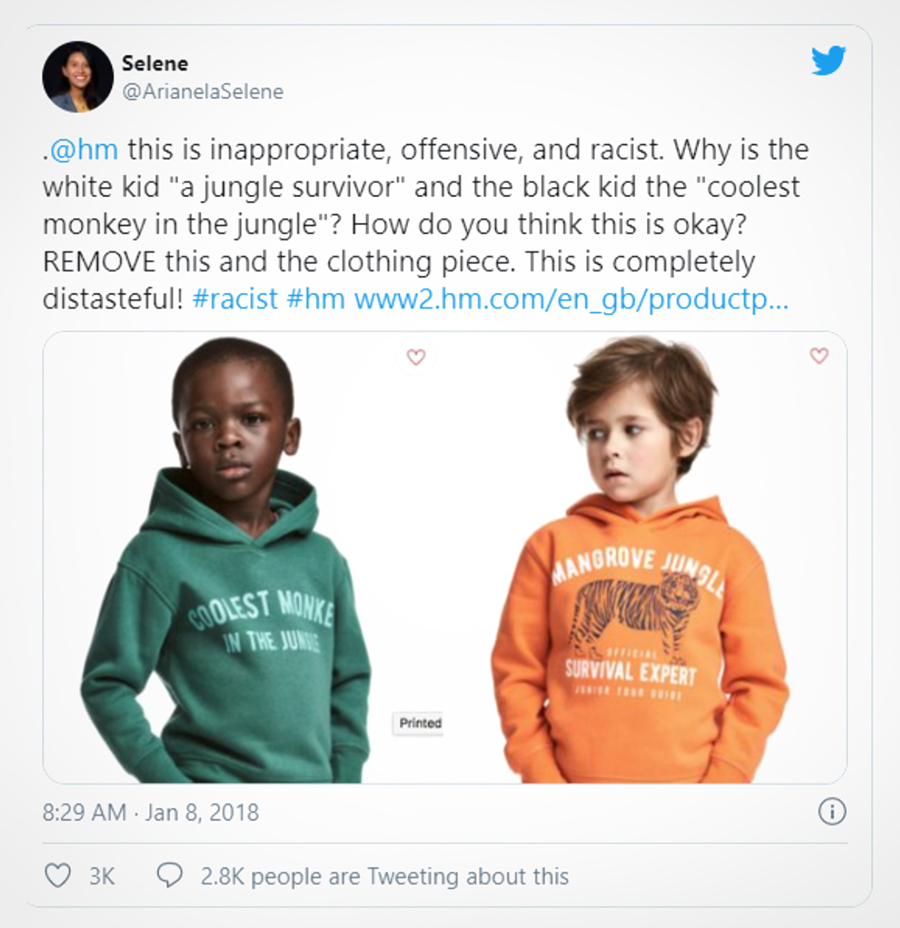Click the Printed tag on the image

[x=418, y=723]
